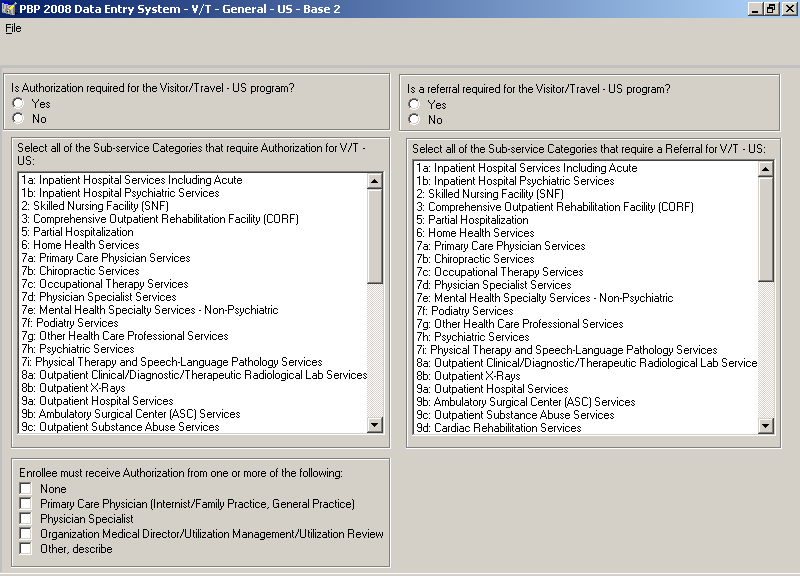800x576 pixels.
Task: Select 7i: Physical Therapy in Referral list
Action: click(x=586, y=350)
